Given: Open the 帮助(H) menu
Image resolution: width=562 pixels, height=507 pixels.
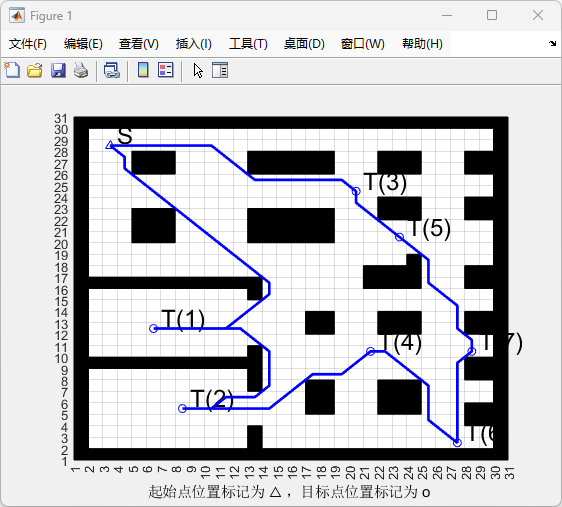Looking at the screenshot, I should tap(422, 44).
